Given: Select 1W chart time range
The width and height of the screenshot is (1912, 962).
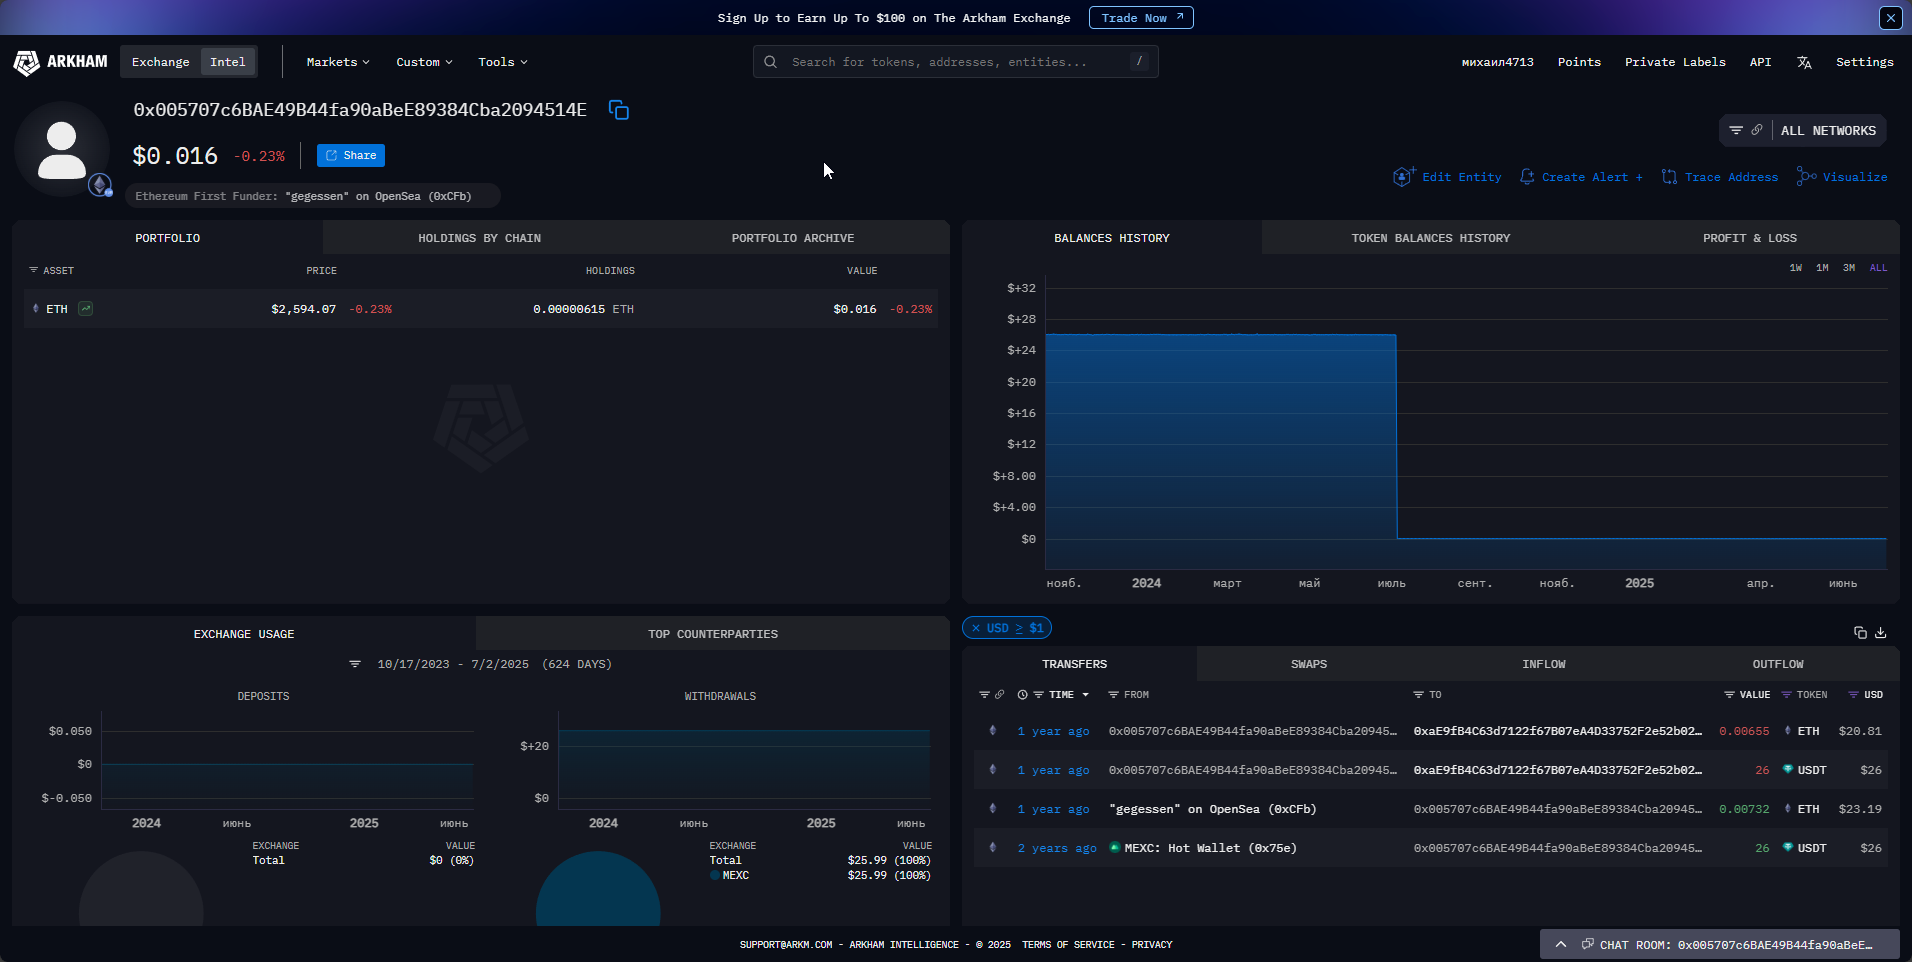Looking at the screenshot, I should point(1796,268).
